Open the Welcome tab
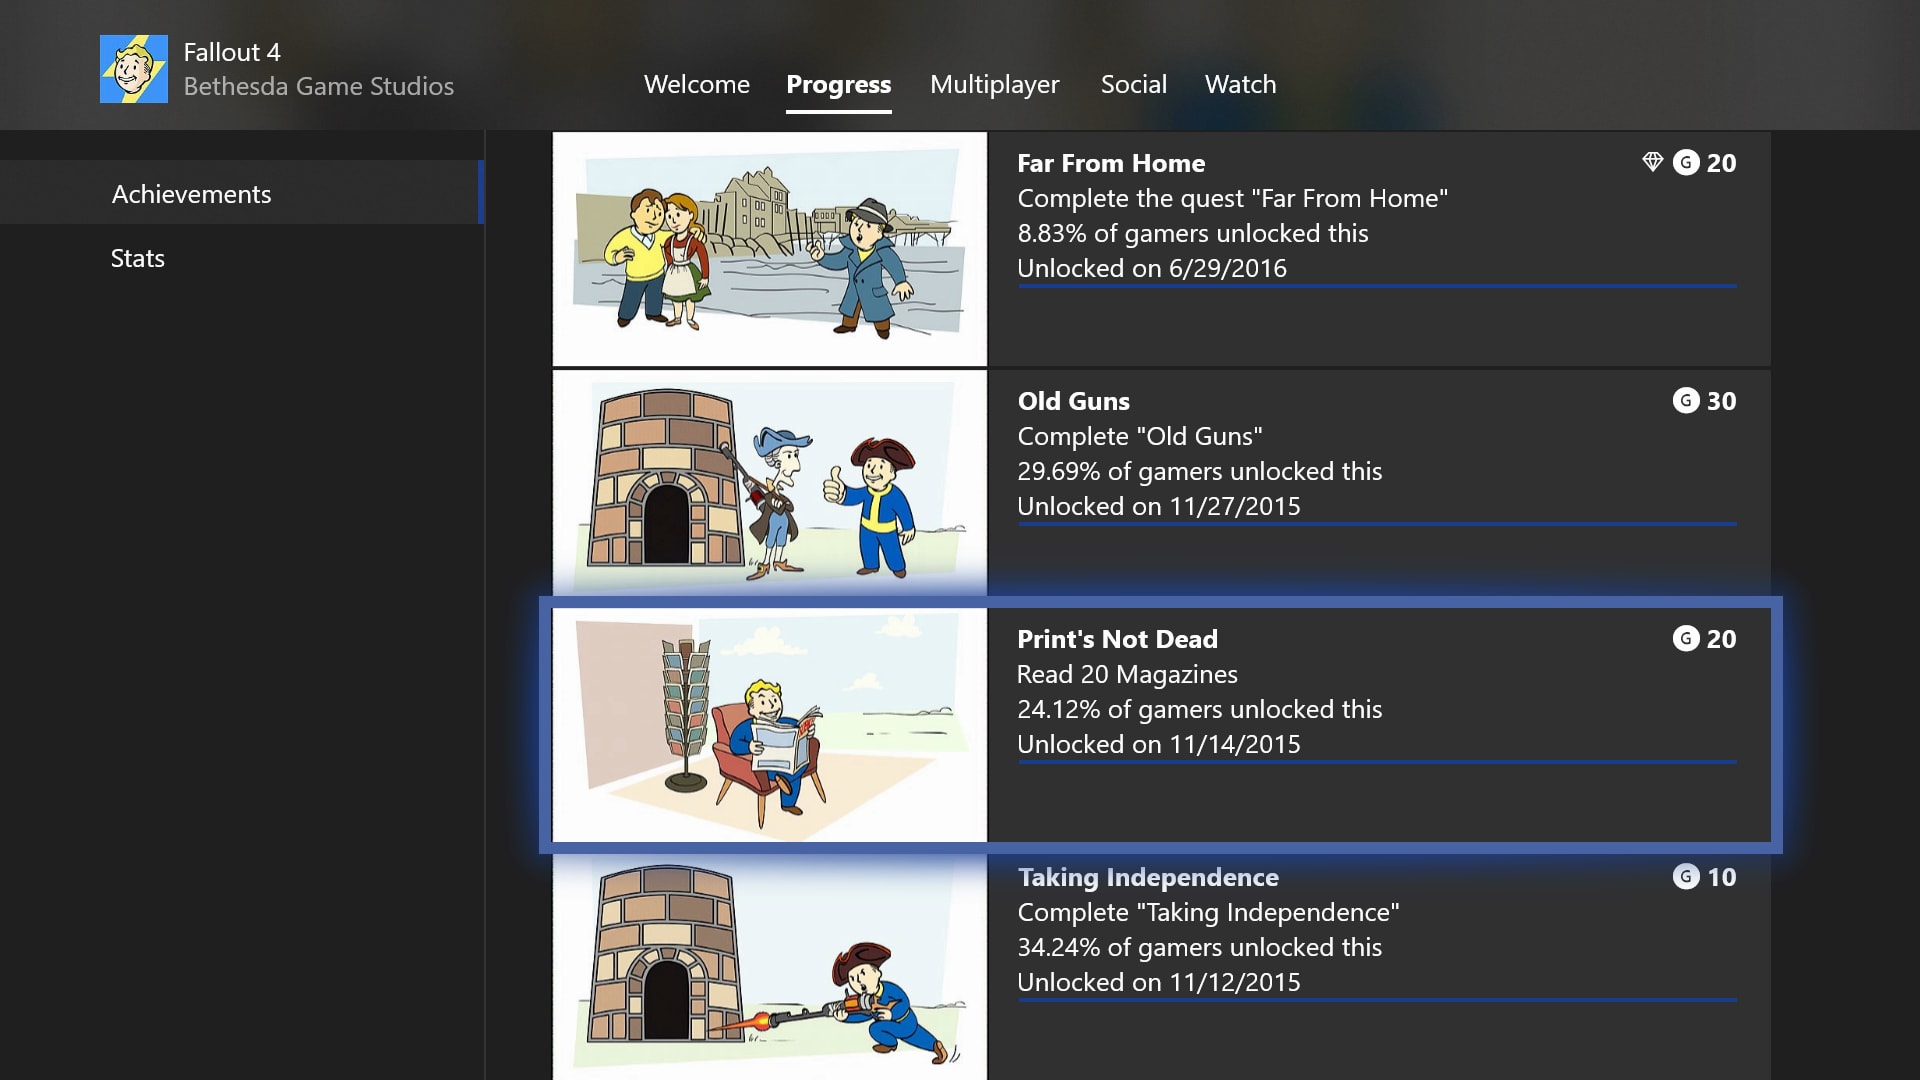1920x1080 pixels. pos(697,84)
